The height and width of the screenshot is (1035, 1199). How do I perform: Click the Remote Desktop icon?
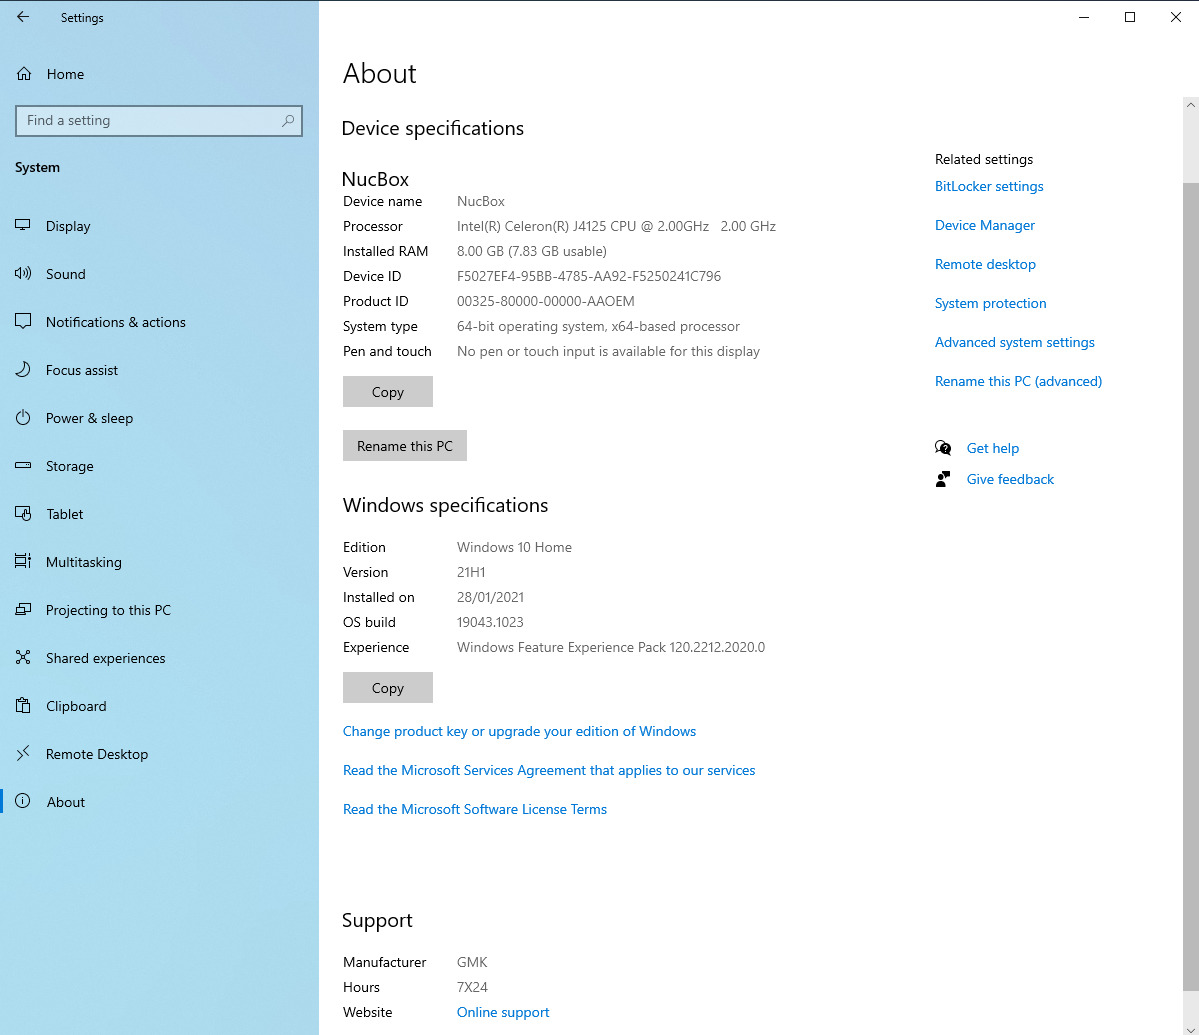coord(23,754)
